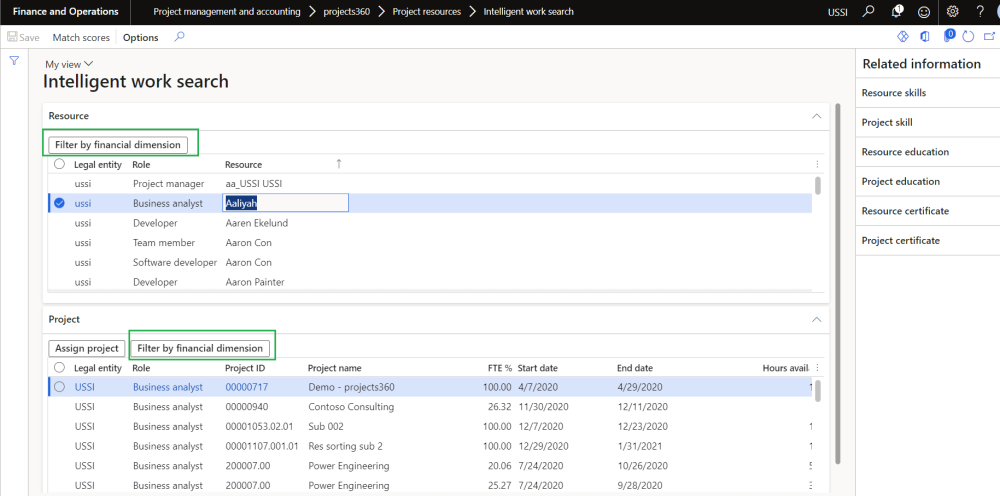
Task: Open project ID 00000717 link
Action: coord(246,387)
